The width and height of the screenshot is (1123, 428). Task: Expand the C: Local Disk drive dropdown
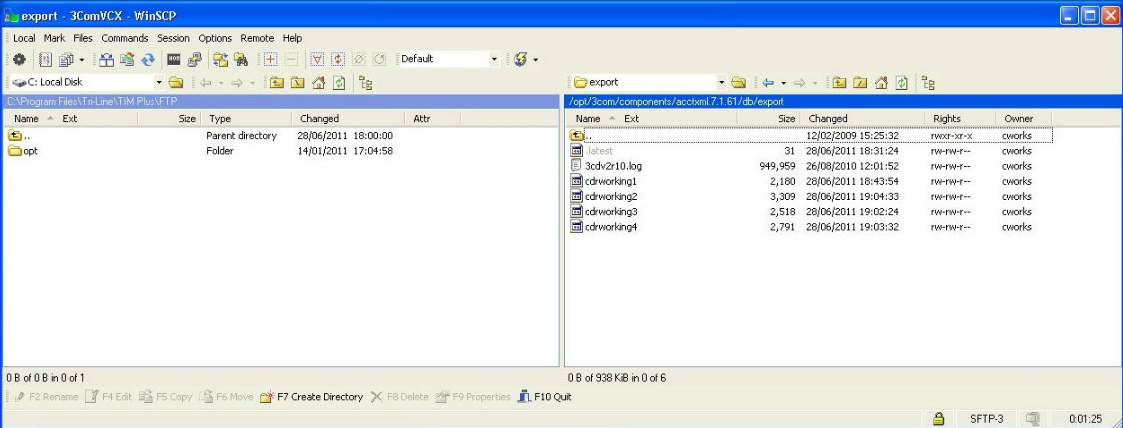[157, 82]
